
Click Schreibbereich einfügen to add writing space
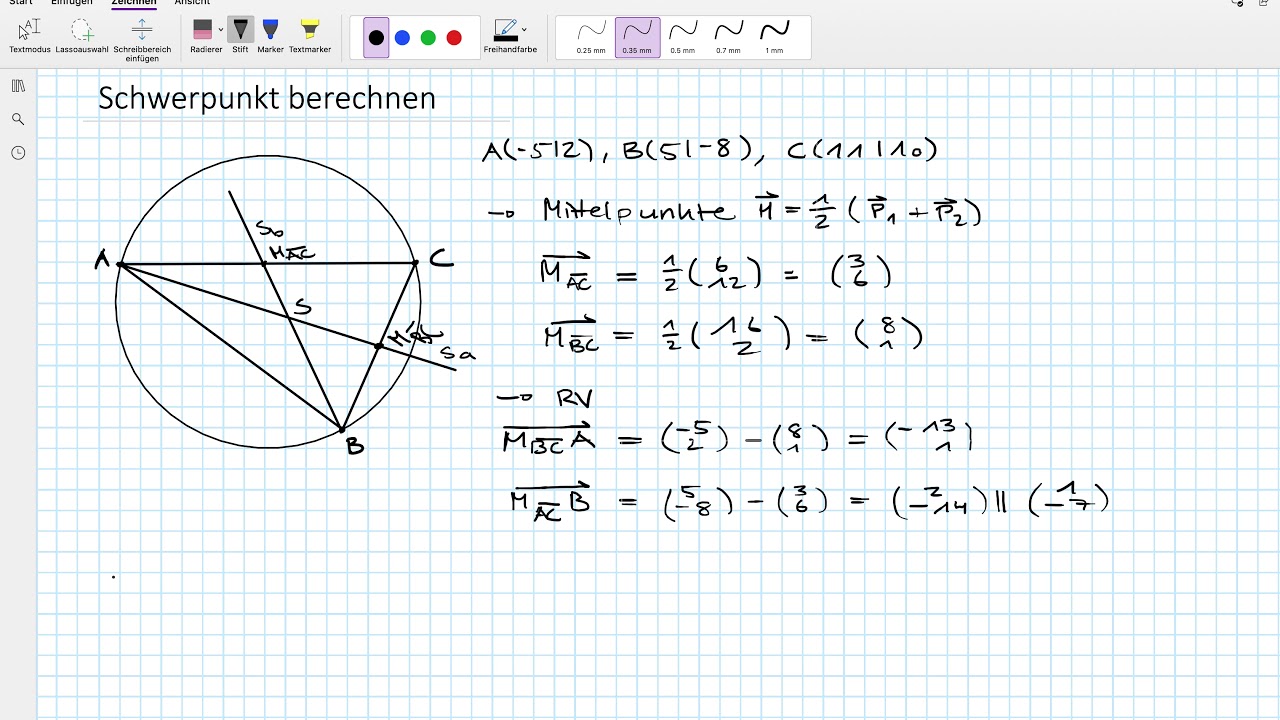142,40
